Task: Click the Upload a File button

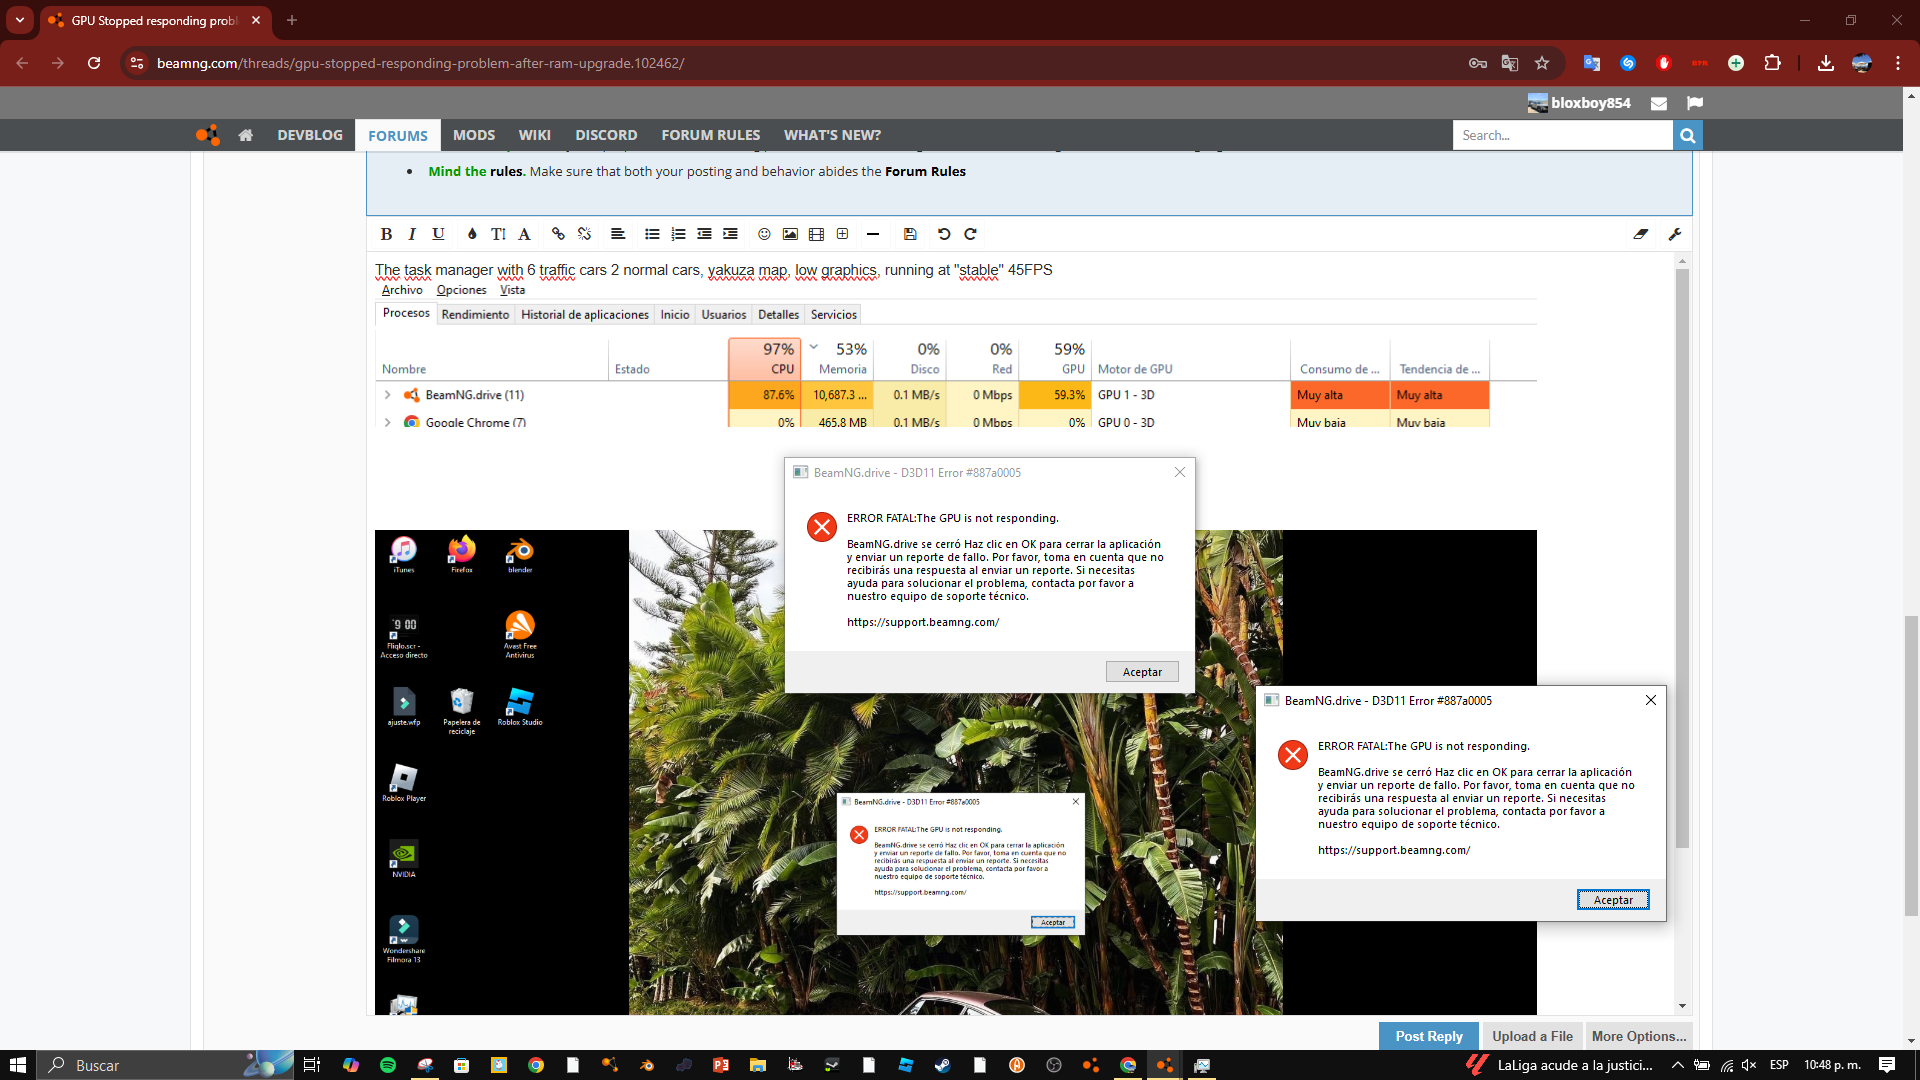Action: point(1532,1036)
